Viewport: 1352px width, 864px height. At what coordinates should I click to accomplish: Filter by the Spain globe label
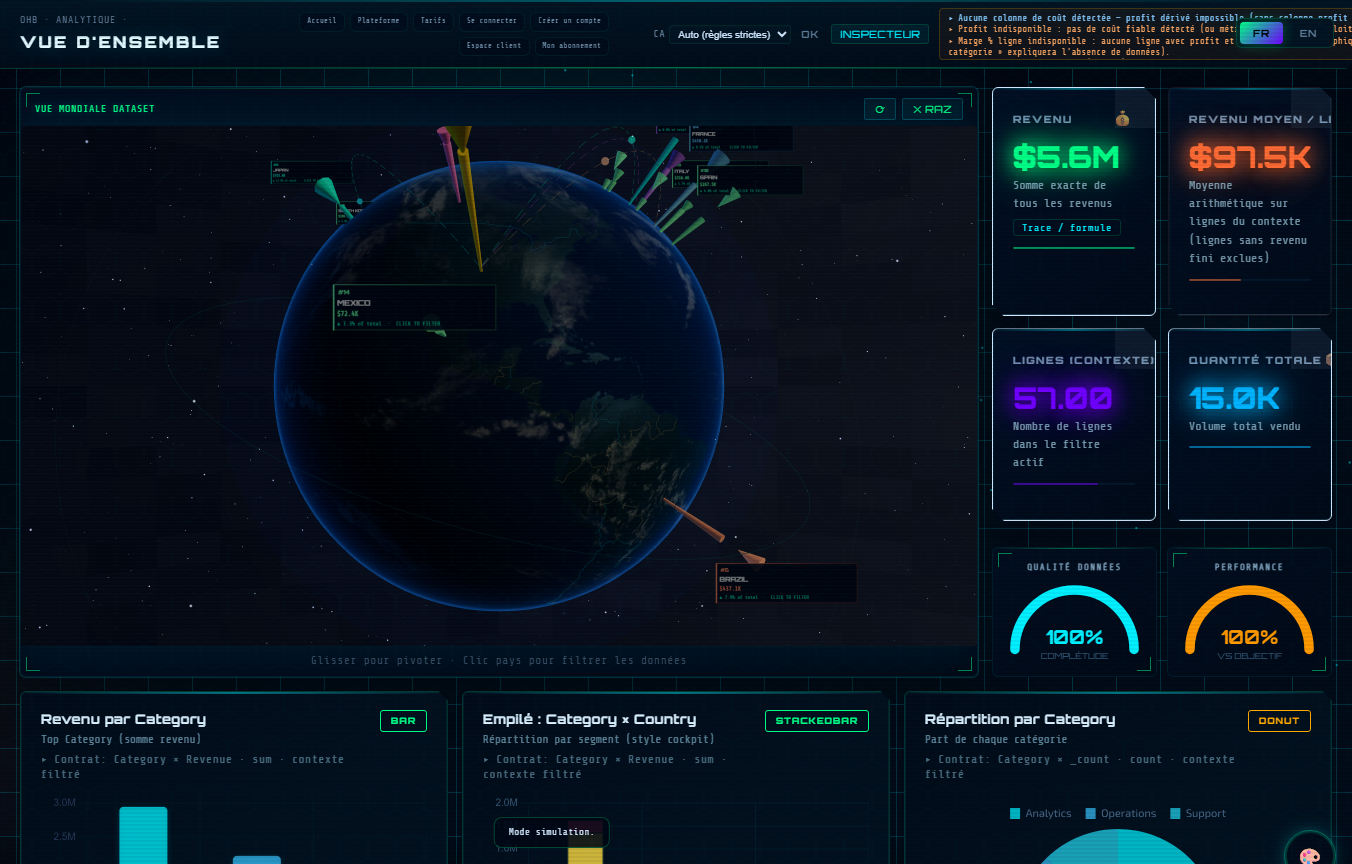(x=750, y=180)
